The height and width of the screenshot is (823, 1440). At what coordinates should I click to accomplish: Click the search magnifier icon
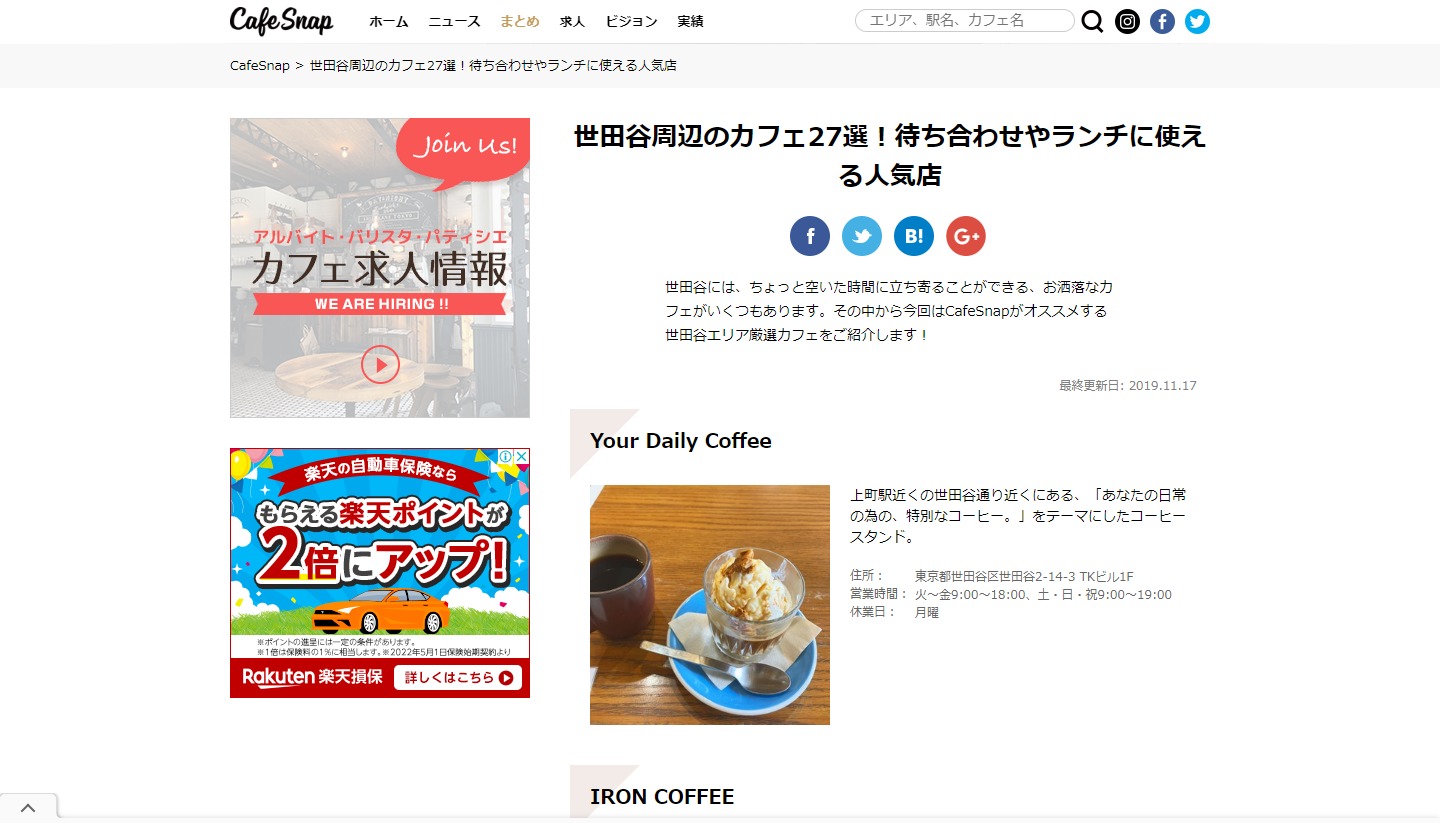coord(1093,21)
